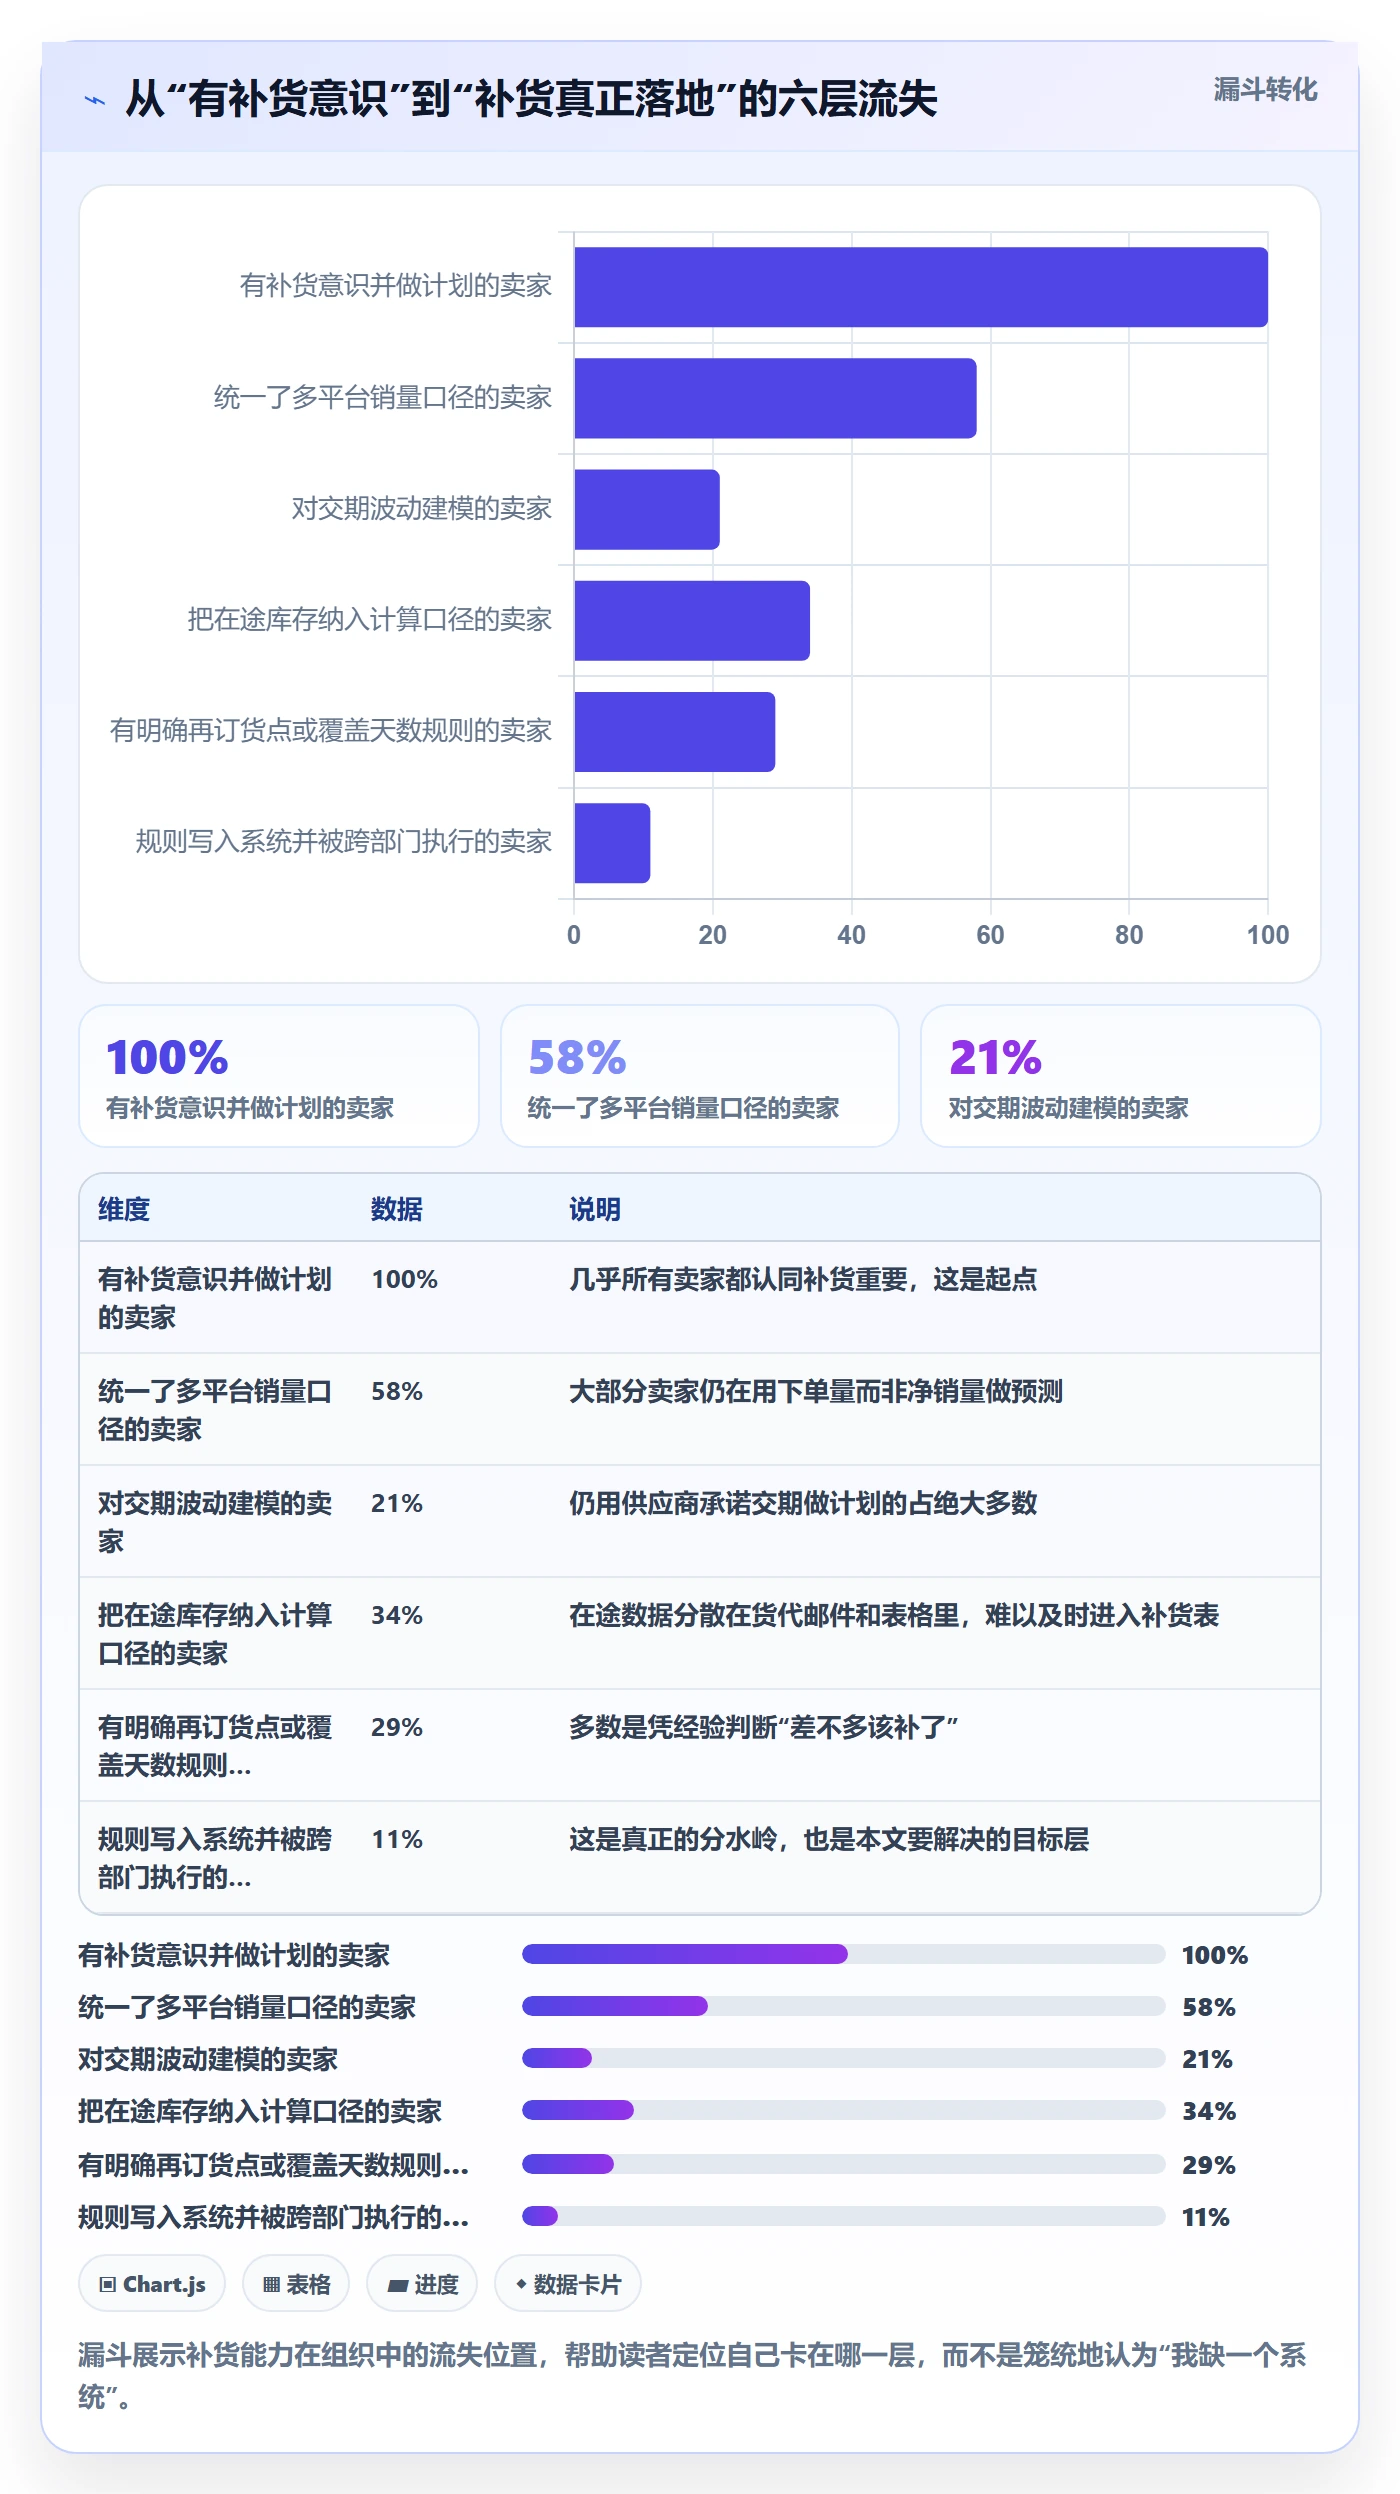The width and height of the screenshot is (1400, 2494).
Task: Click x-axis tick label 60
Action: (x=990, y=935)
